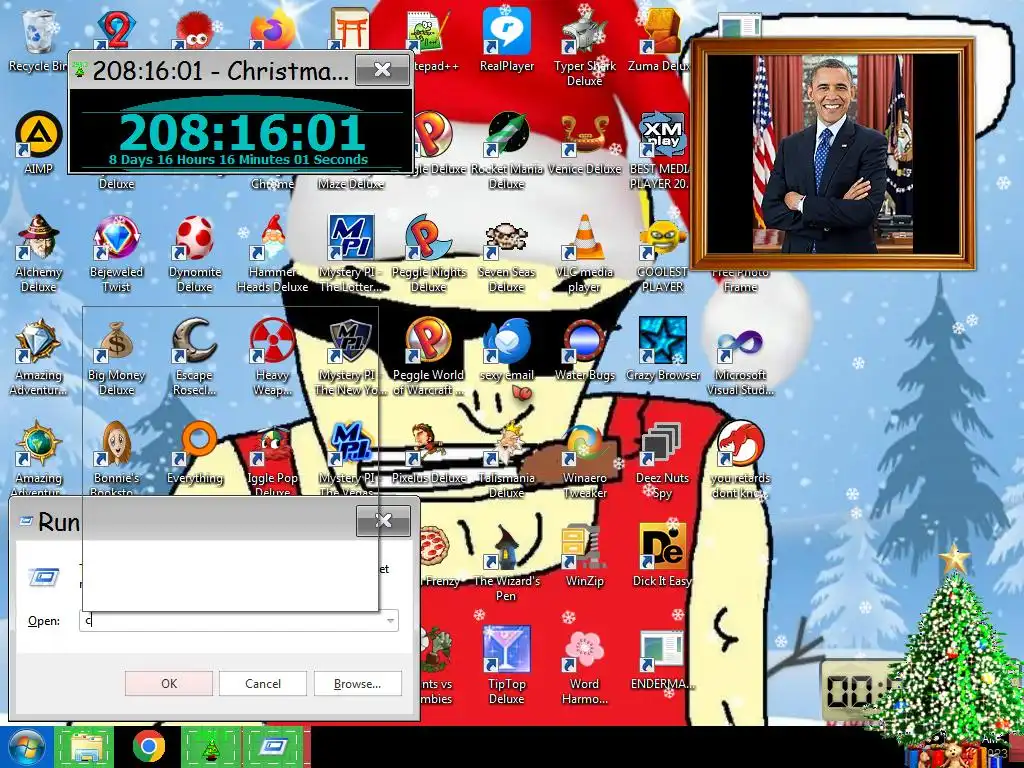Click the Open text field in Run
The width and height of the screenshot is (1024, 768).
239,620
